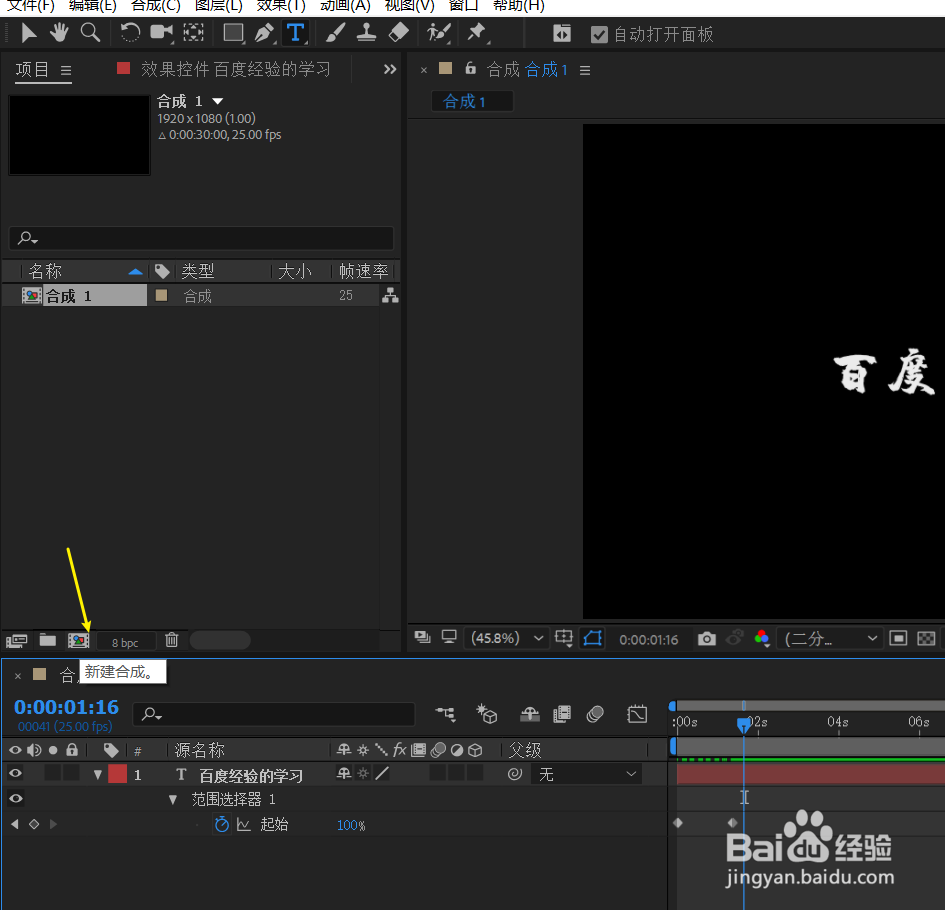The height and width of the screenshot is (910, 945).
Task: Select the Hand tool
Action: click(59, 33)
